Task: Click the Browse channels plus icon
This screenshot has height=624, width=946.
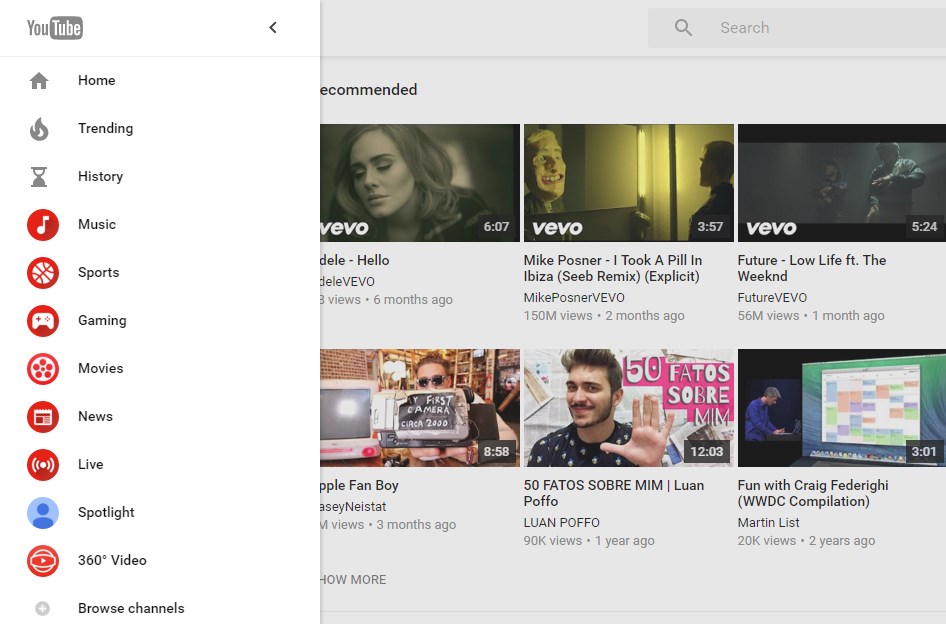Action: (42, 608)
